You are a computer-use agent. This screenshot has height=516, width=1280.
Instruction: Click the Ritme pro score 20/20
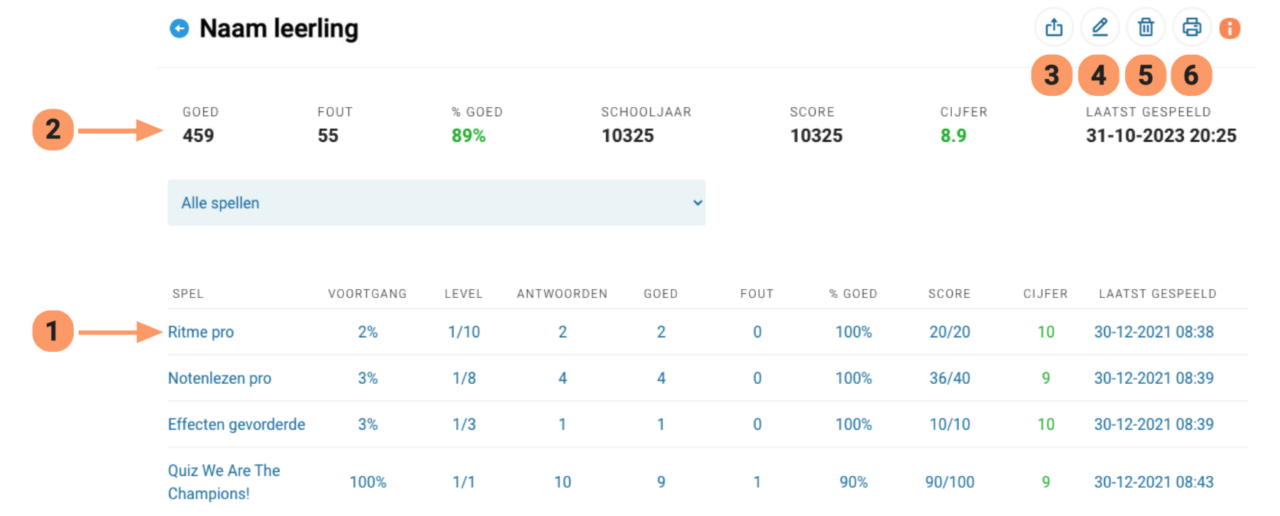[x=949, y=332]
